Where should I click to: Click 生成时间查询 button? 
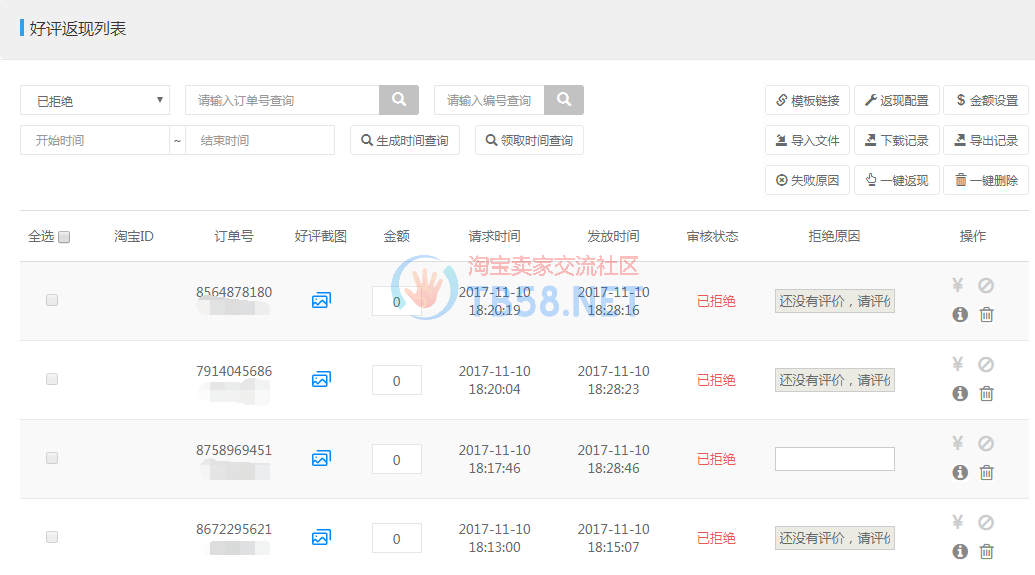[x=405, y=140]
